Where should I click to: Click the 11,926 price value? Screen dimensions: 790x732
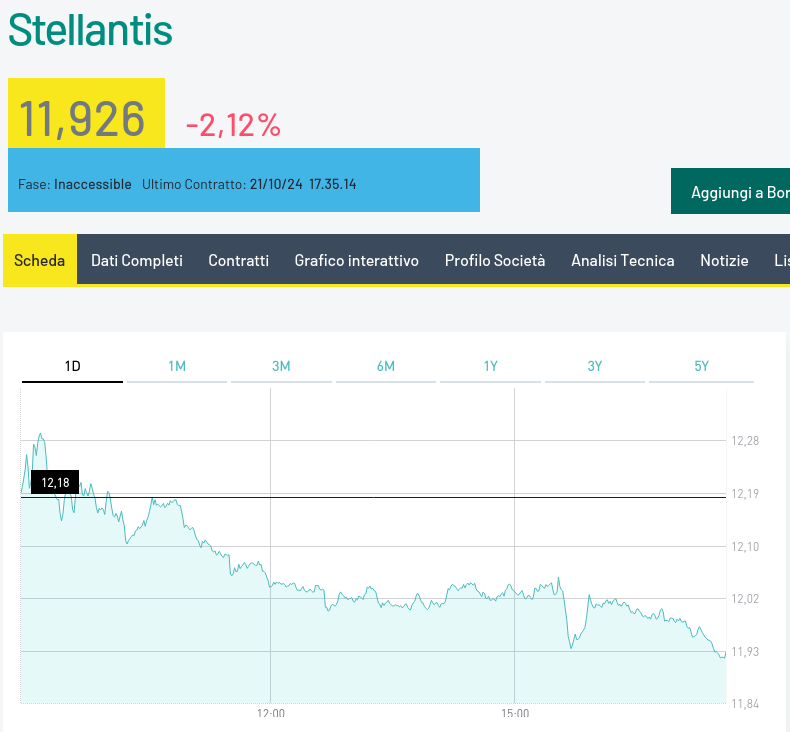pos(82,119)
